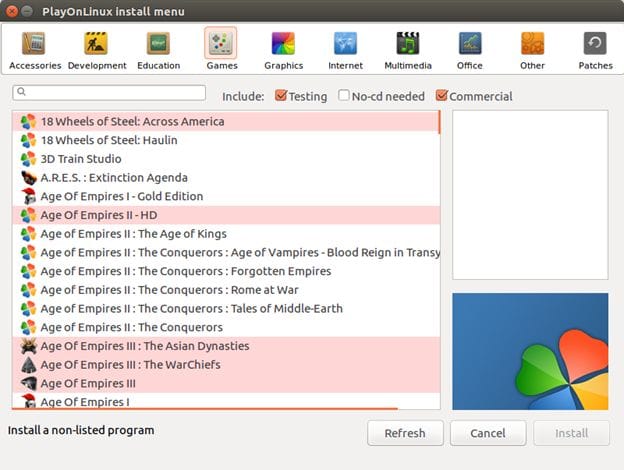Image resolution: width=624 pixels, height=470 pixels.
Task: Click the Asian Dynasties game icon
Action: coord(28,346)
